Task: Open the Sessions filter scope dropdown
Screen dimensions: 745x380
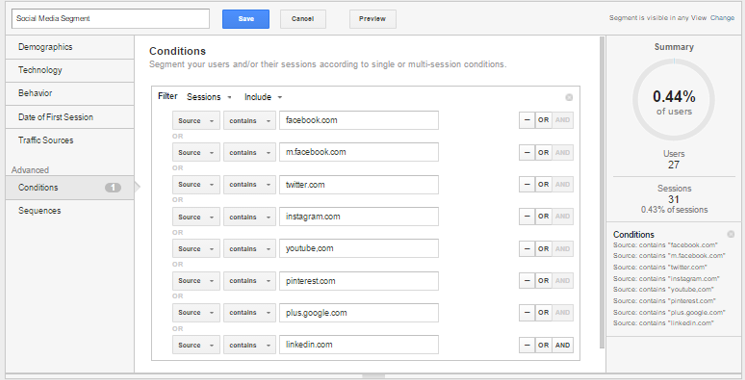Action: (x=209, y=97)
